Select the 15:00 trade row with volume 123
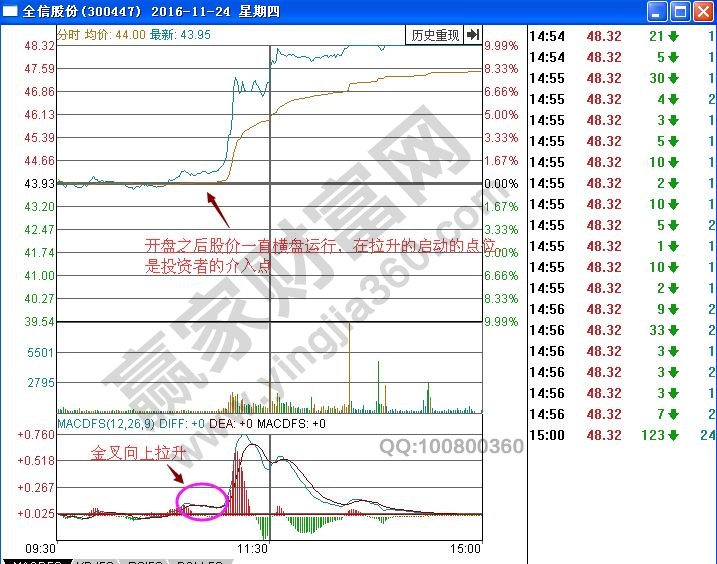717x564 pixels. 620,435
